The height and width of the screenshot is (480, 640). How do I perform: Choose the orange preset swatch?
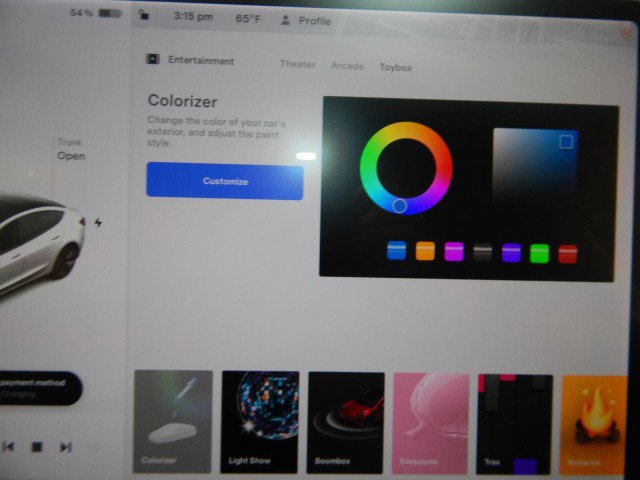tap(425, 251)
